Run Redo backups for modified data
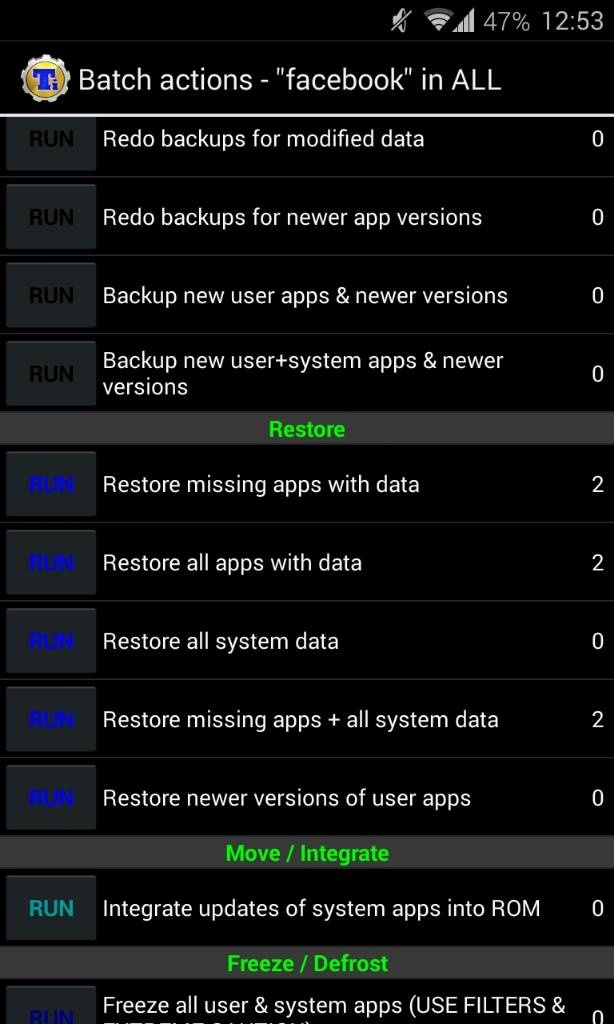The width and height of the screenshot is (614, 1024). coord(51,141)
